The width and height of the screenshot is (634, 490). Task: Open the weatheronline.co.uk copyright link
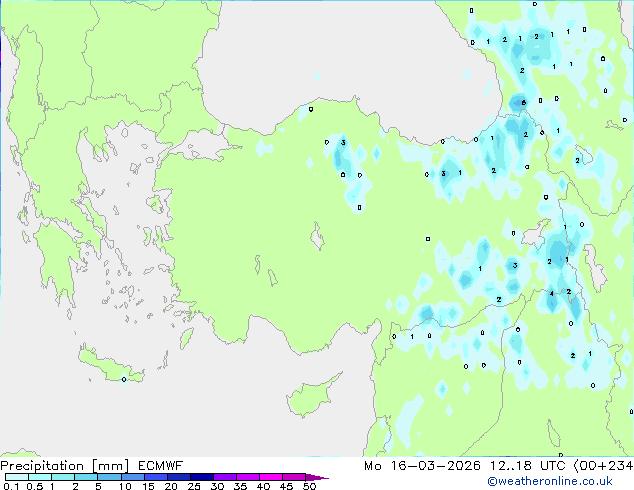tap(550, 481)
